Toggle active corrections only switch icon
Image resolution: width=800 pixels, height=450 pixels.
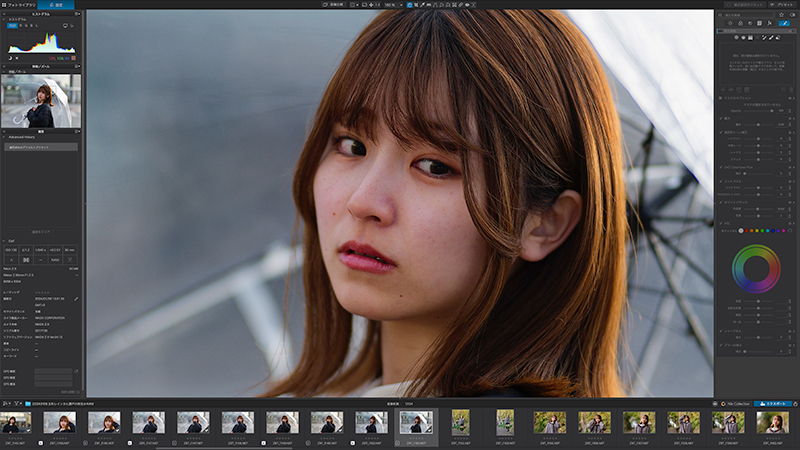pos(793,15)
